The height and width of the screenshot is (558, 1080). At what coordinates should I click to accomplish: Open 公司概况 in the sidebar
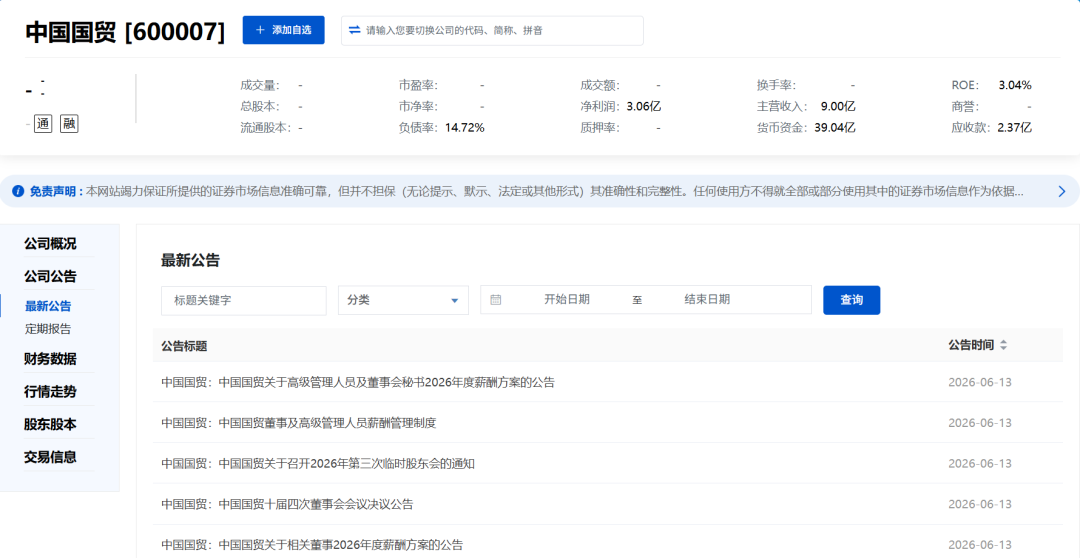(50, 244)
